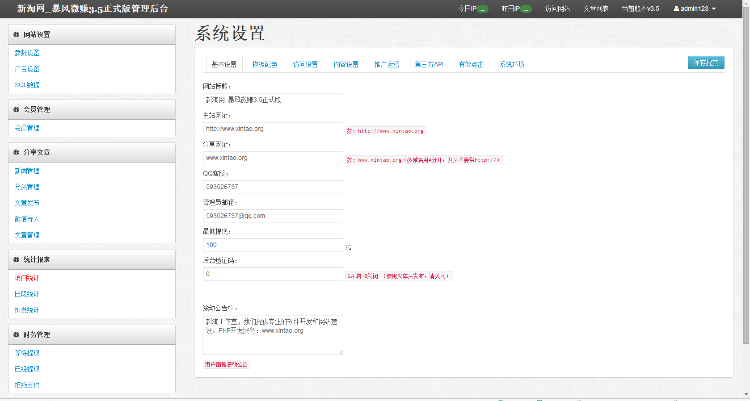The width and height of the screenshot is (750, 401).
Task: Click the share URL field containing www.xintao.org
Action: [273, 158]
